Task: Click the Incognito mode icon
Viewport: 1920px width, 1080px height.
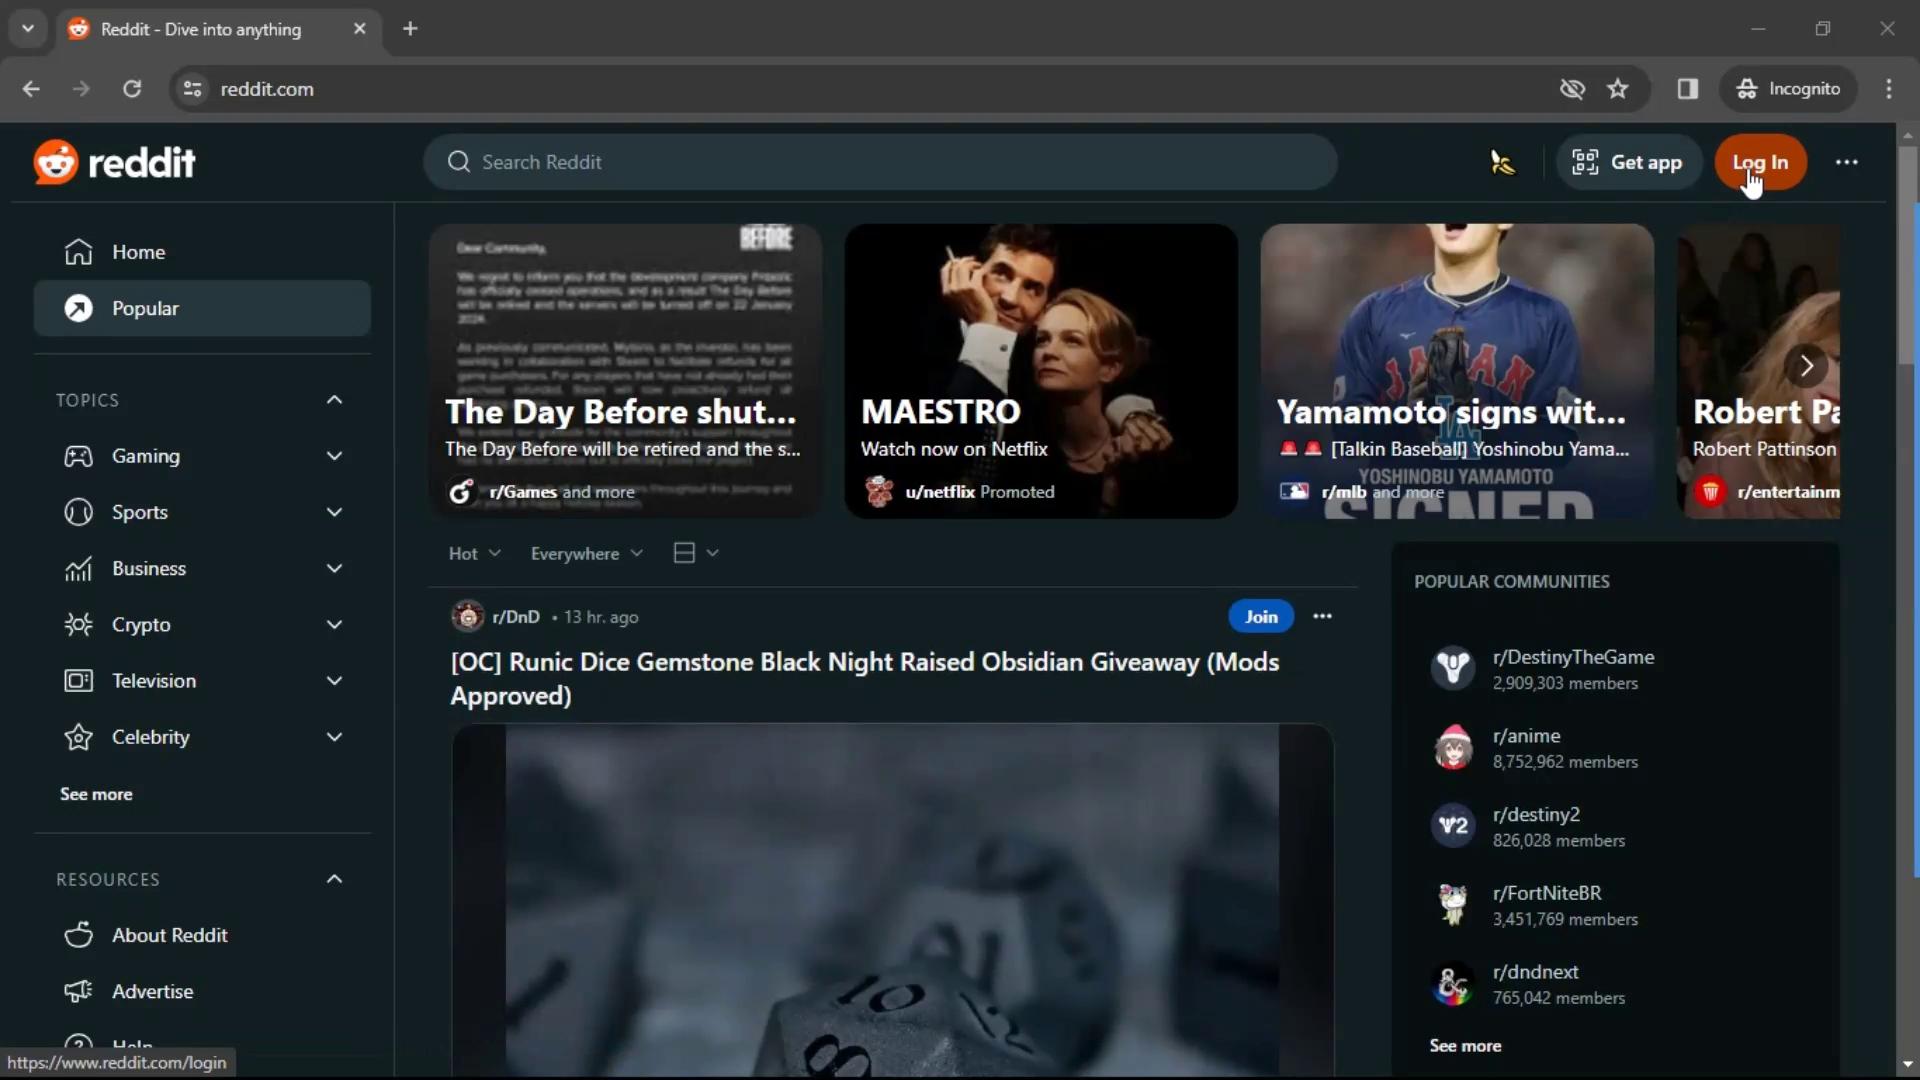Action: 1747,88
